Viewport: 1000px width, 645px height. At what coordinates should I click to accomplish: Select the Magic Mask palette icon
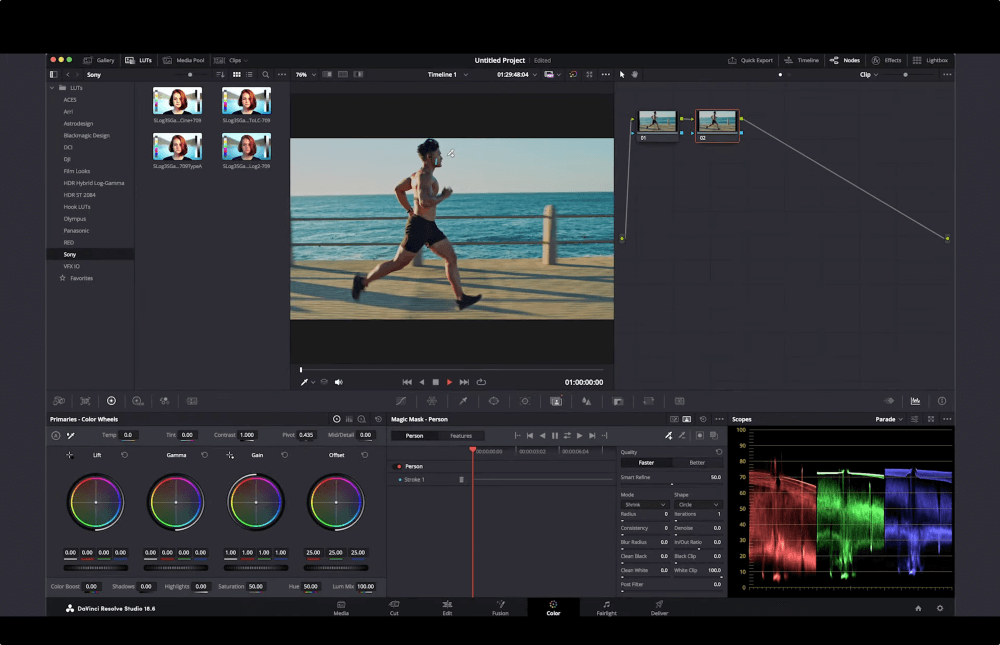556,401
